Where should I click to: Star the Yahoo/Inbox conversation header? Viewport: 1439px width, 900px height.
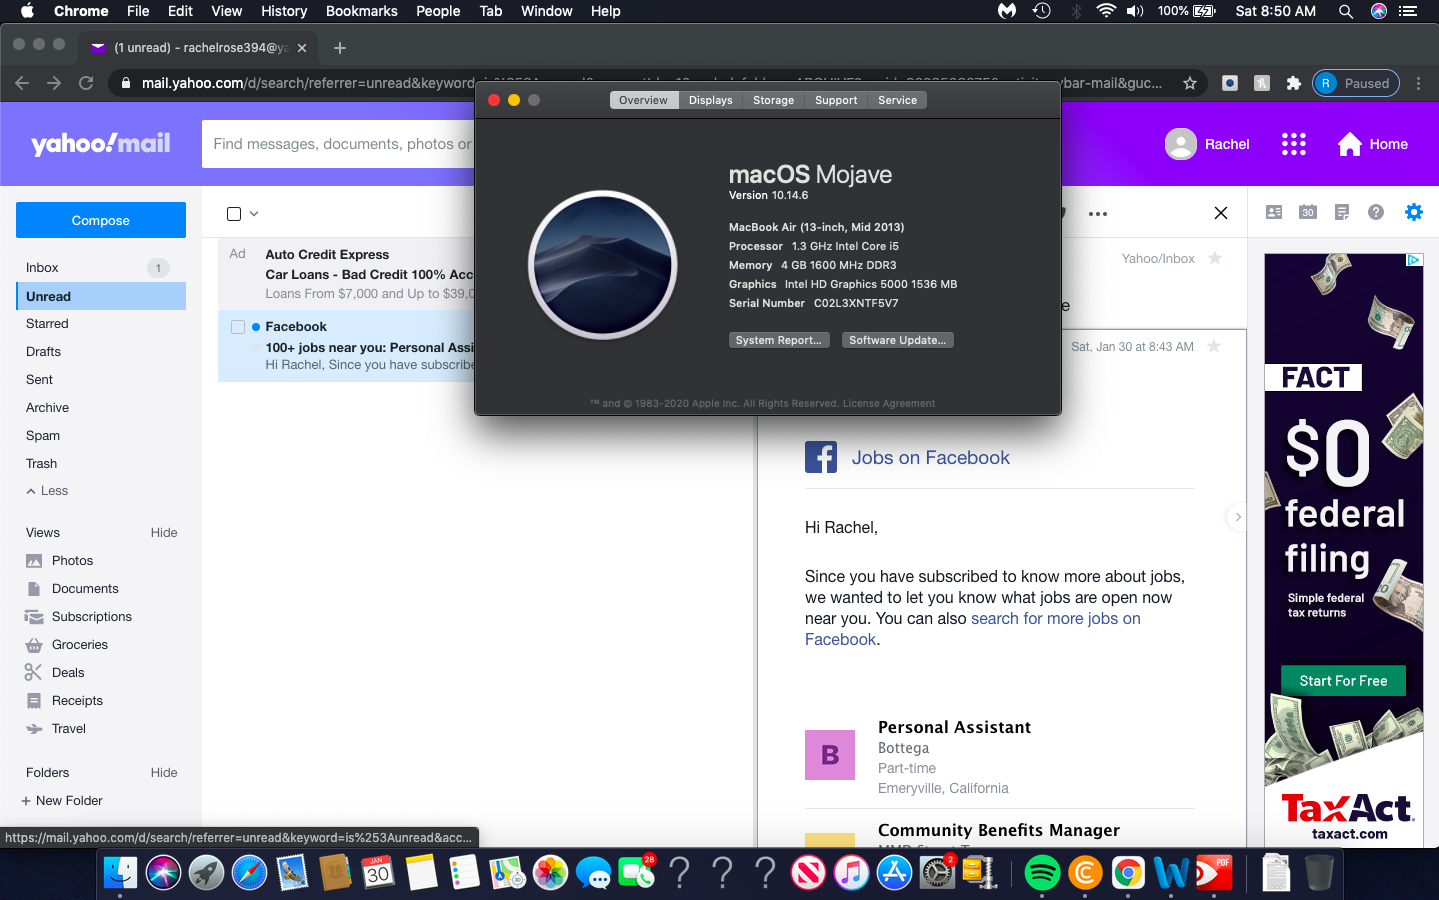1215,258
